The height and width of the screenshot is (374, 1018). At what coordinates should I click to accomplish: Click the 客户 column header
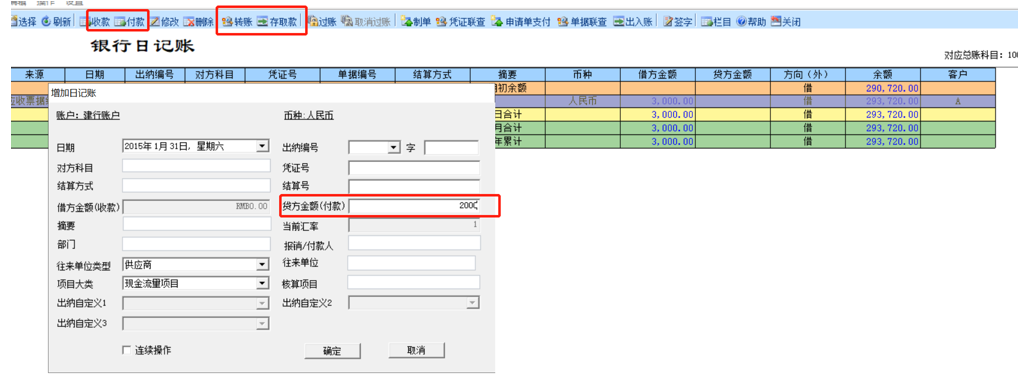(x=958, y=75)
